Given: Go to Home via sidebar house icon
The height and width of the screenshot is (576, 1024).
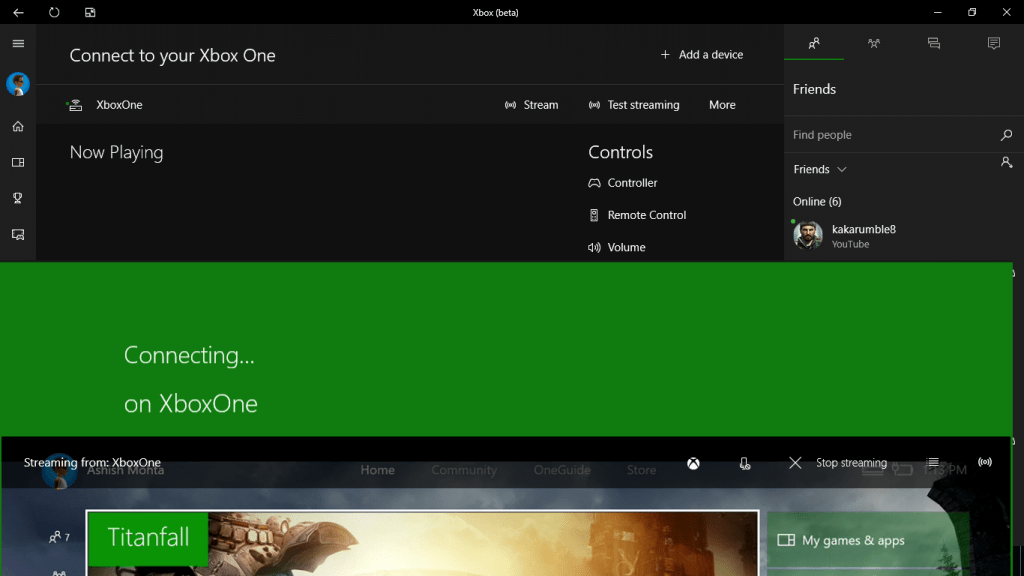Looking at the screenshot, I should [18, 127].
